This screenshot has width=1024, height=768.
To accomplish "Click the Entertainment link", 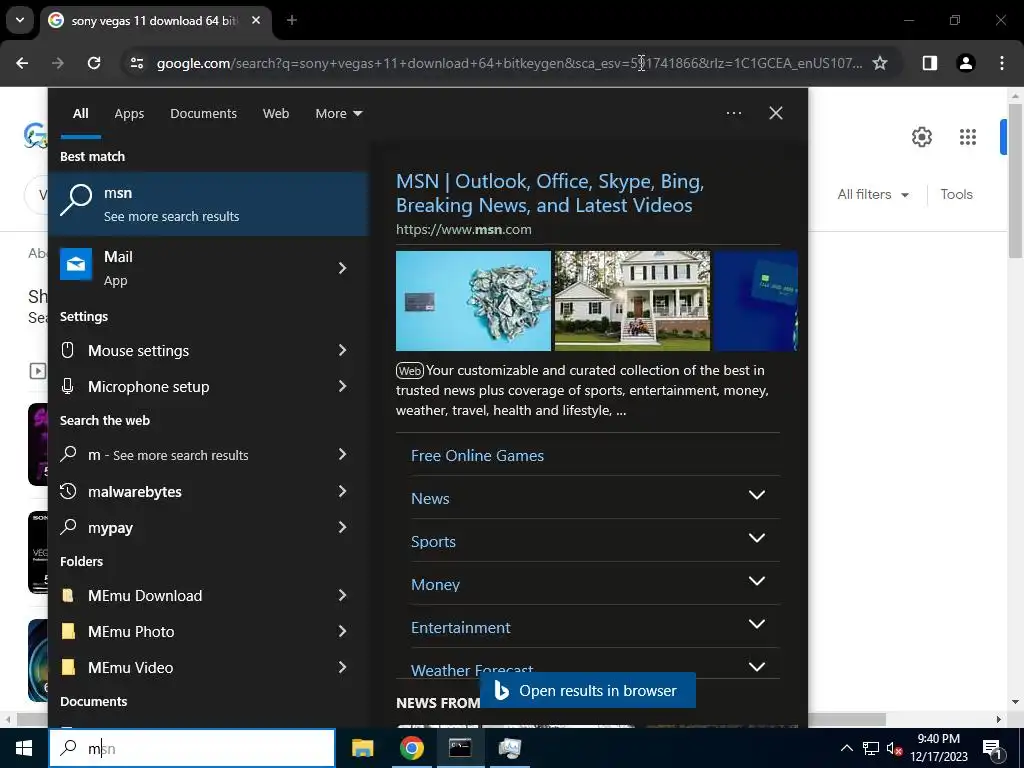I will click(x=460, y=628).
